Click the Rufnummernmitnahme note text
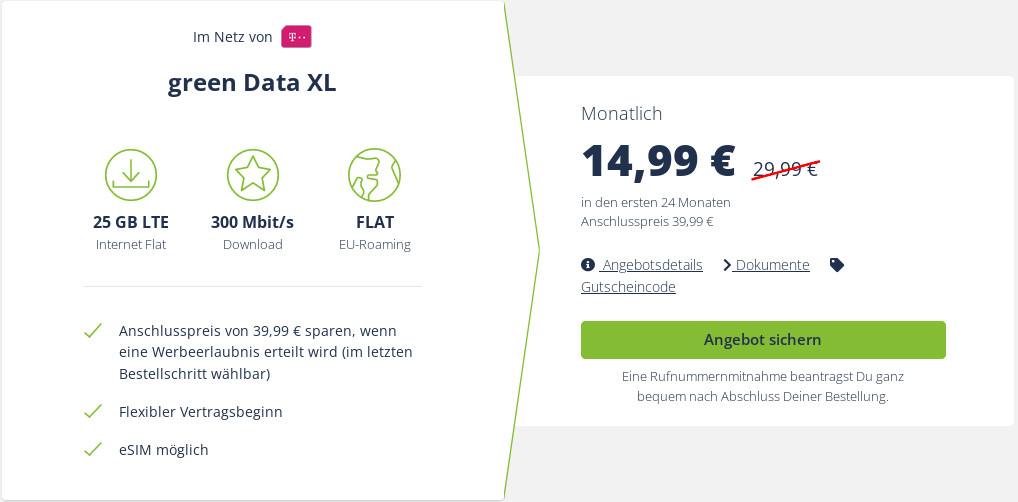The width and height of the screenshot is (1018, 502). tap(762, 387)
